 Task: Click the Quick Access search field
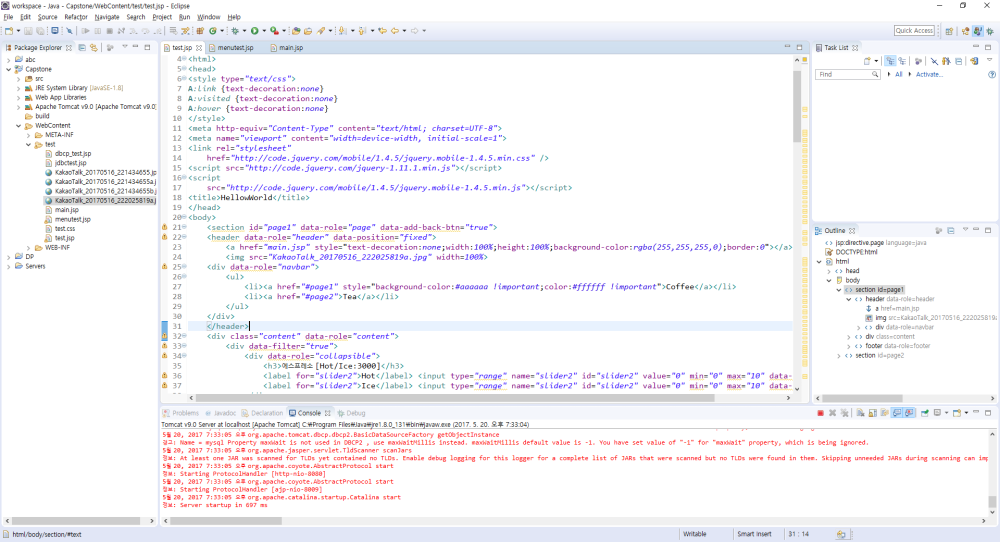point(914,31)
